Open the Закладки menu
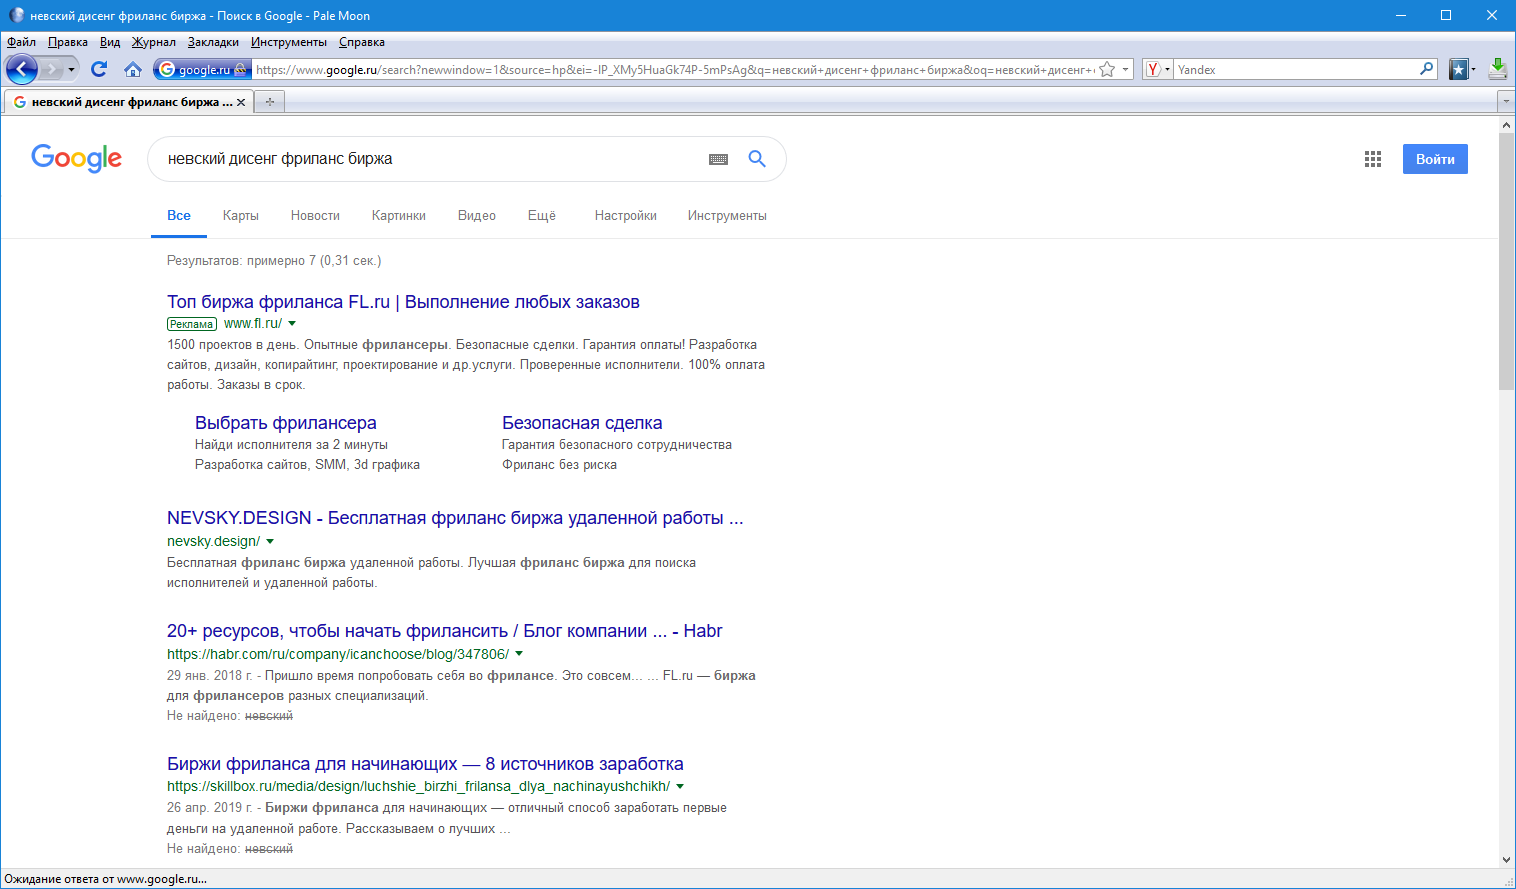The image size is (1516, 889). [213, 42]
